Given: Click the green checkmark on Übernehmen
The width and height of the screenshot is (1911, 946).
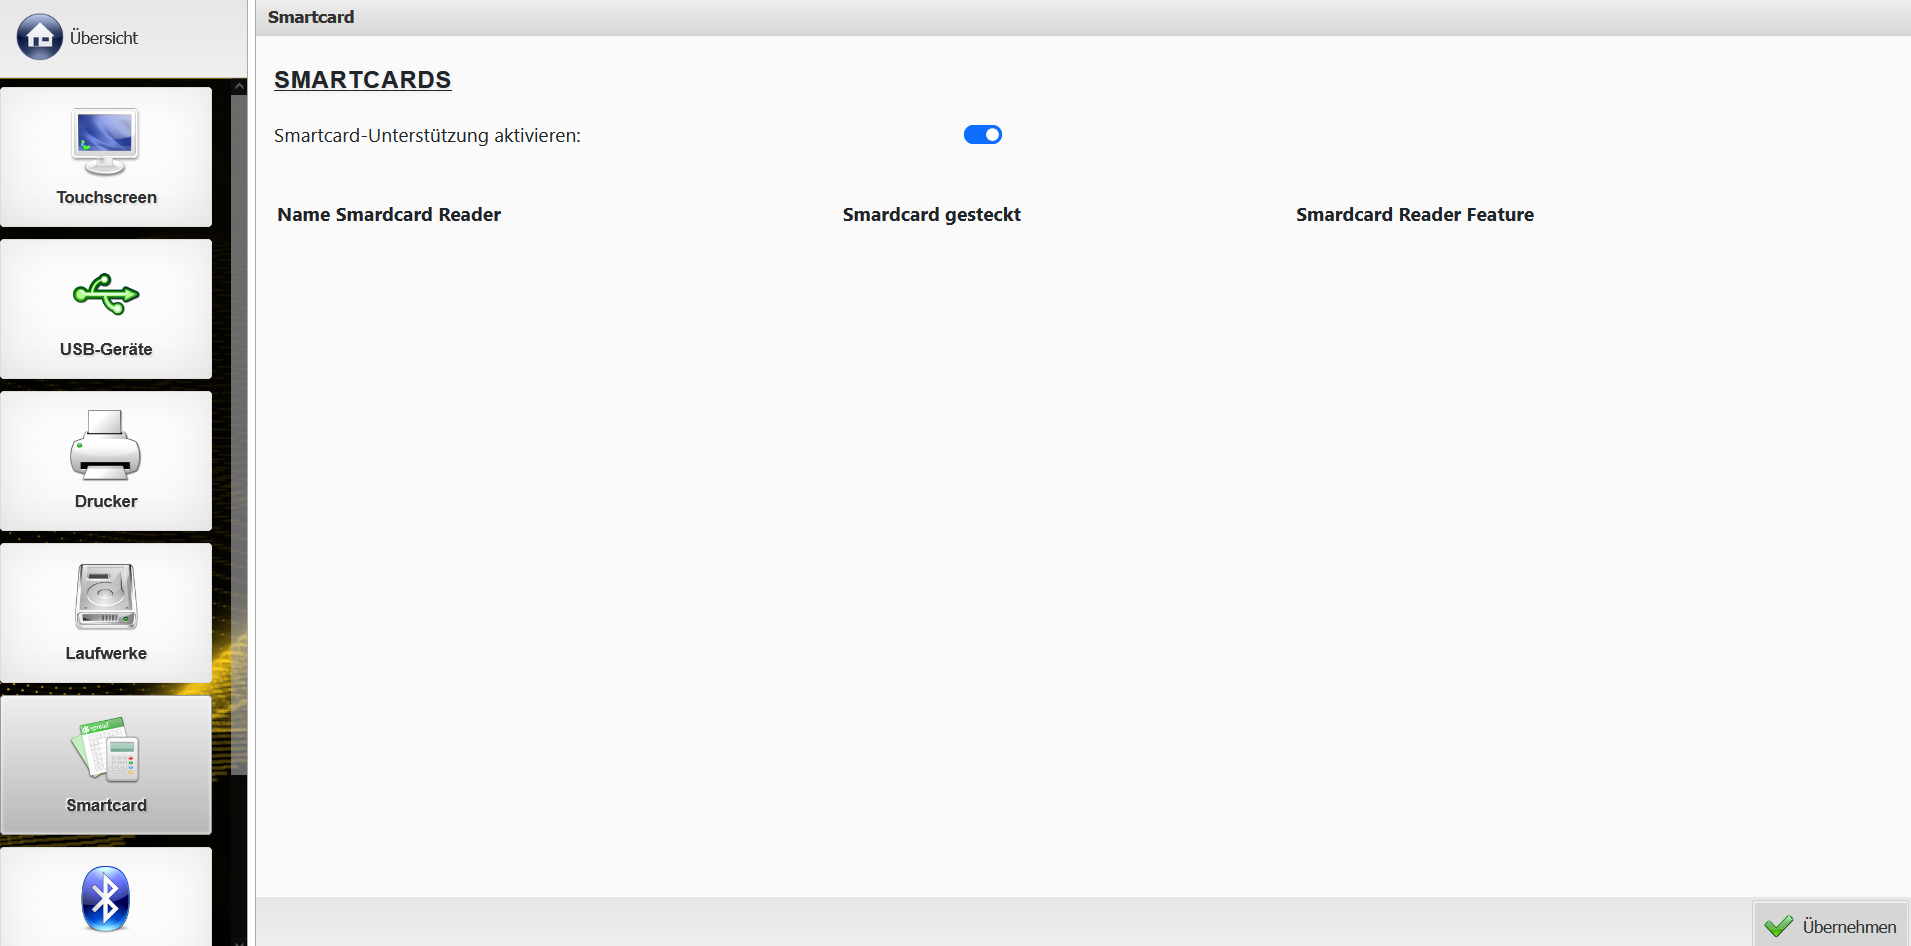Looking at the screenshot, I should [1779, 926].
